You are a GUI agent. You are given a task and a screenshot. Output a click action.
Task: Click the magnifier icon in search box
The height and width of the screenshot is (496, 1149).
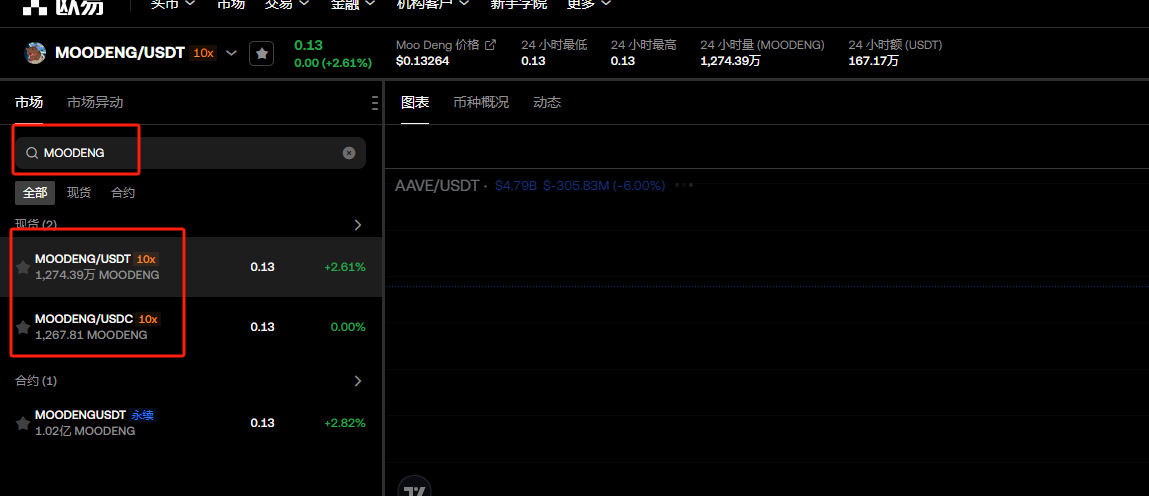click(x=32, y=153)
